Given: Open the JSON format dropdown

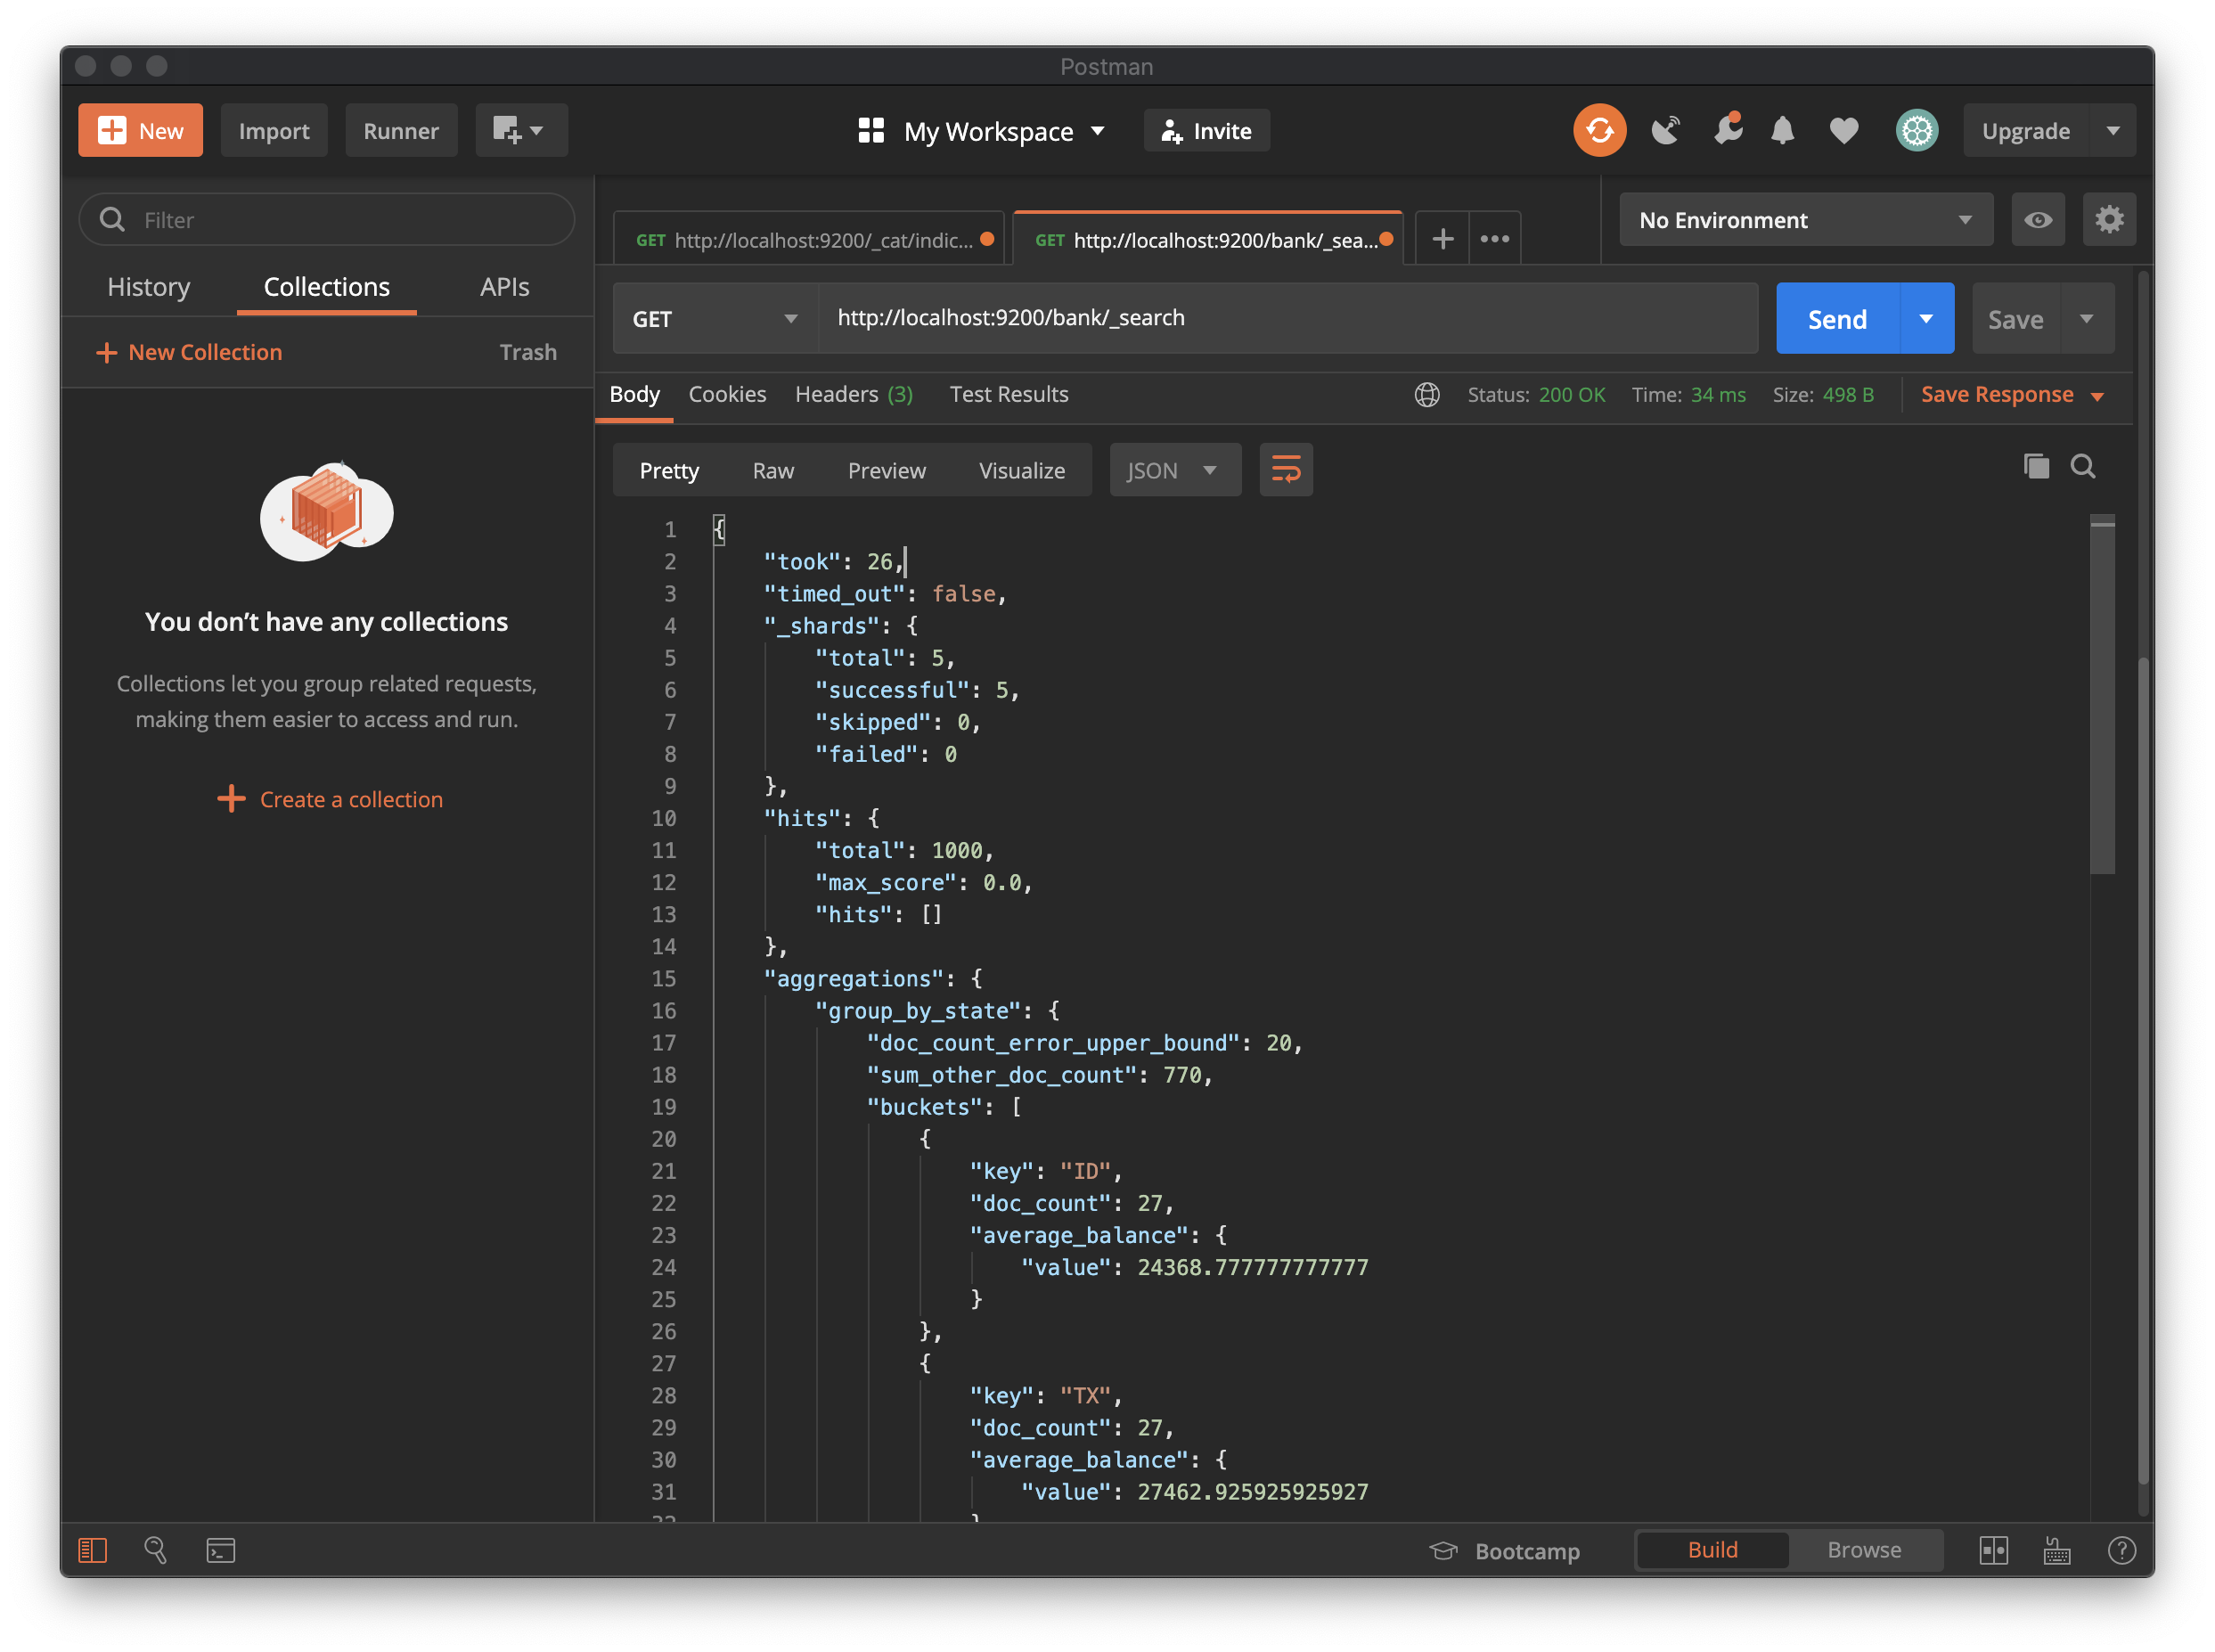Looking at the screenshot, I should tap(1174, 470).
